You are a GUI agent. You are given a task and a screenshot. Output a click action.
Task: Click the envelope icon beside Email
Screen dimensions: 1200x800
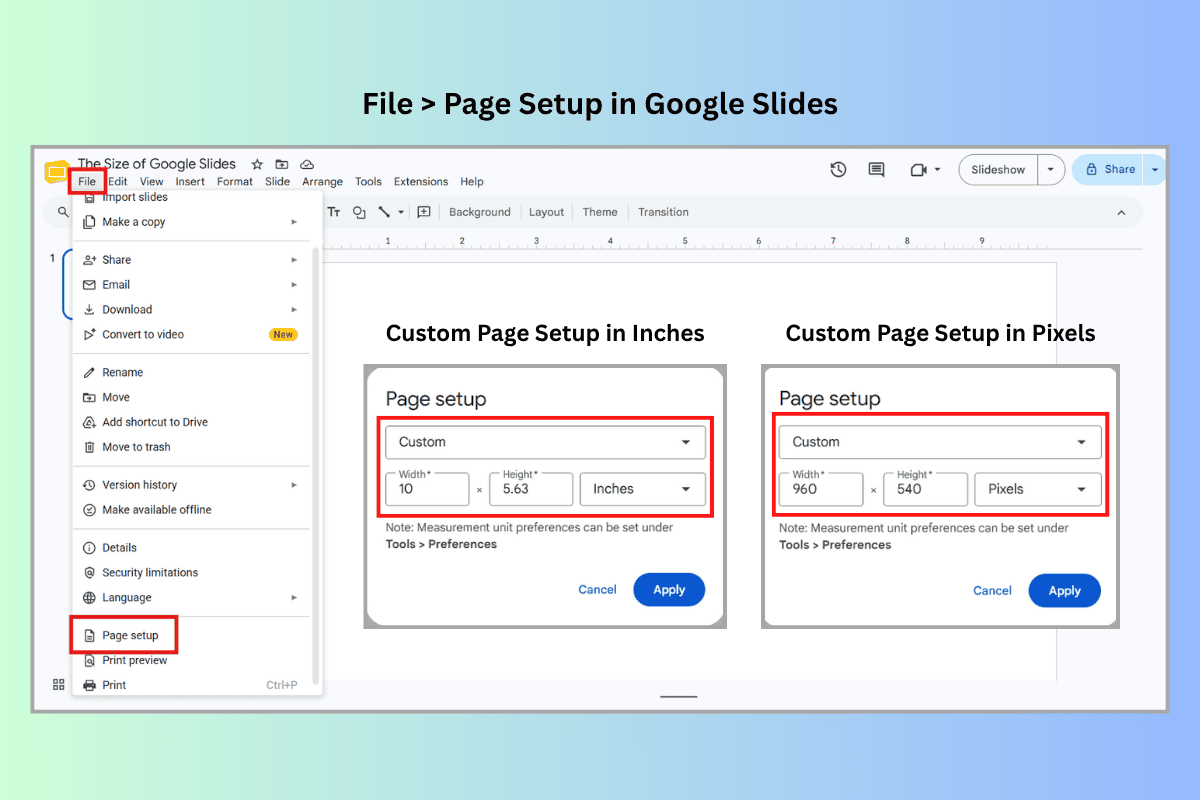point(89,285)
